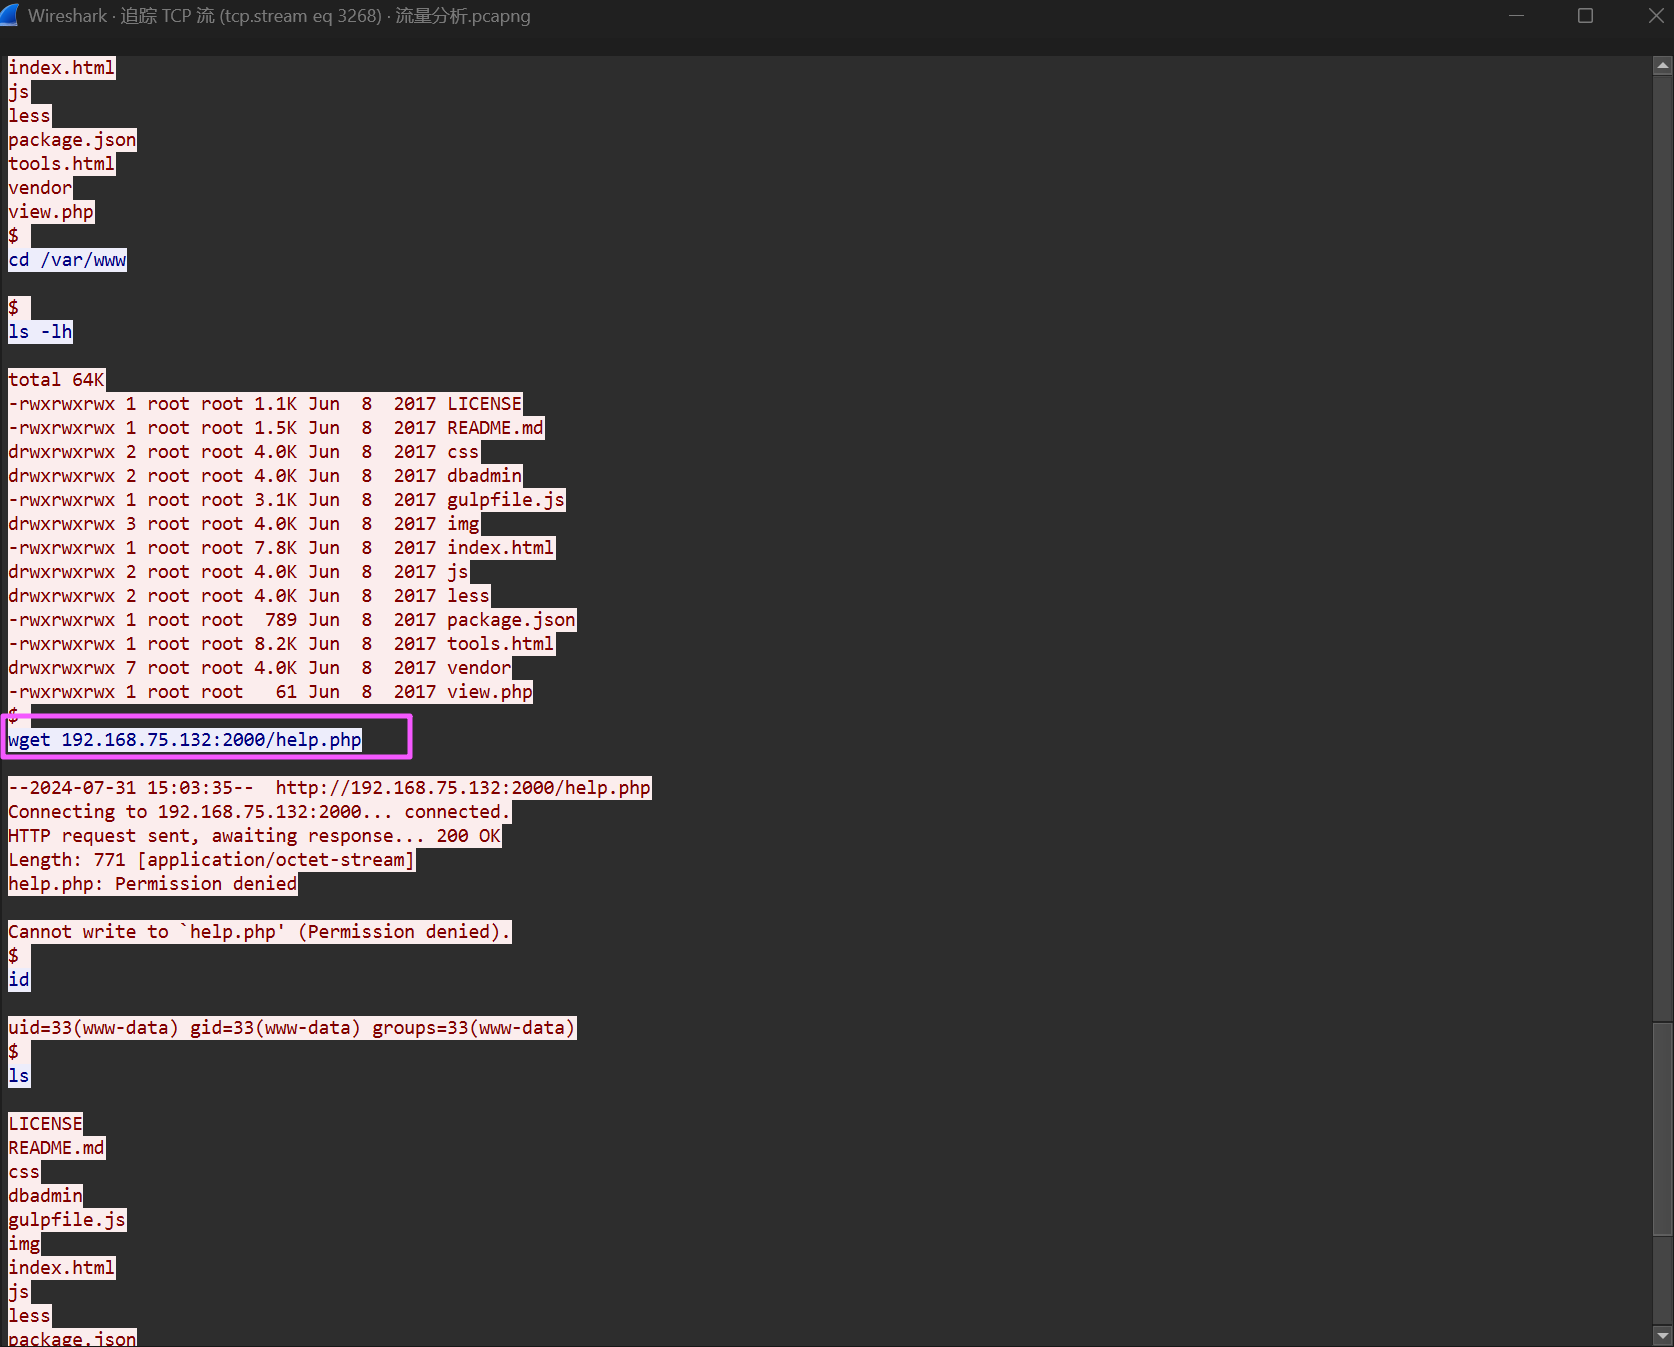Click 'view.php' in the first file list
Image resolution: width=1674 pixels, height=1347 pixels.
51,212
